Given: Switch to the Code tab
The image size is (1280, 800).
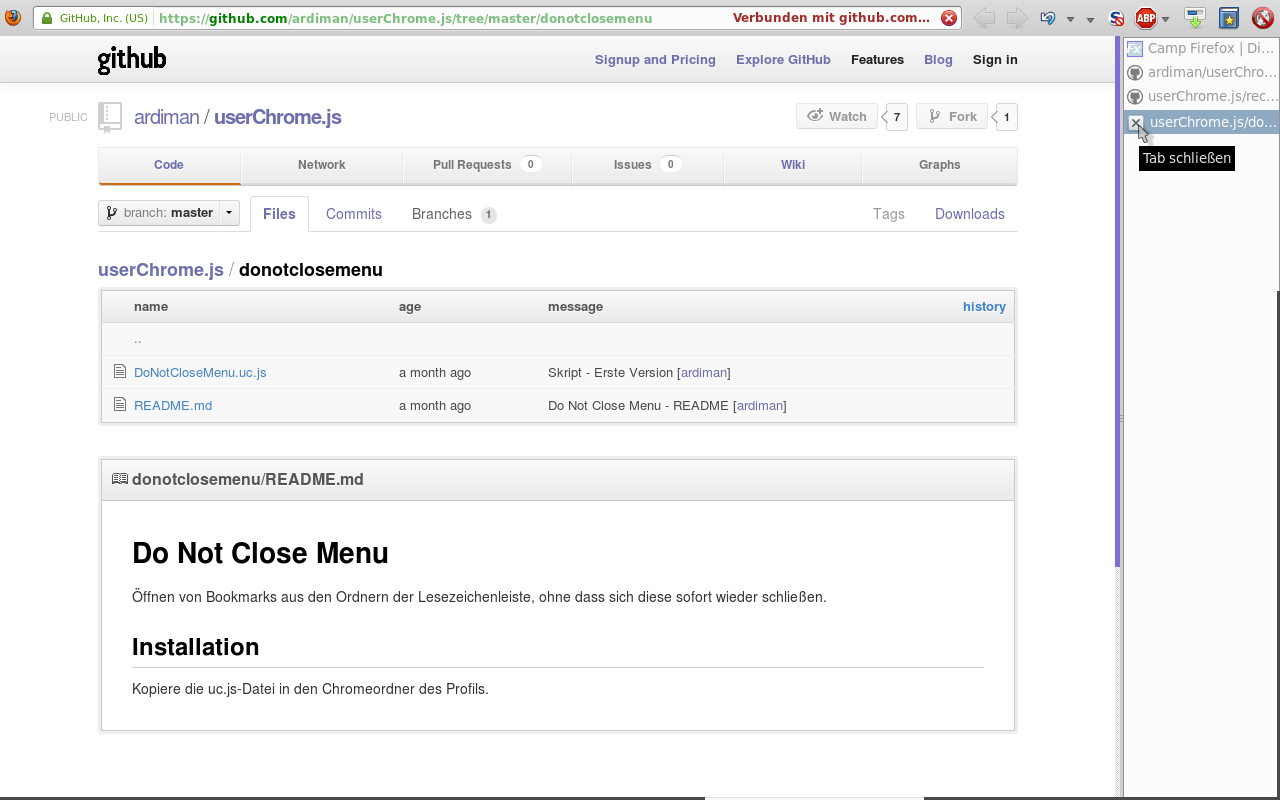Looking at the screenshot, I should 169,165.
